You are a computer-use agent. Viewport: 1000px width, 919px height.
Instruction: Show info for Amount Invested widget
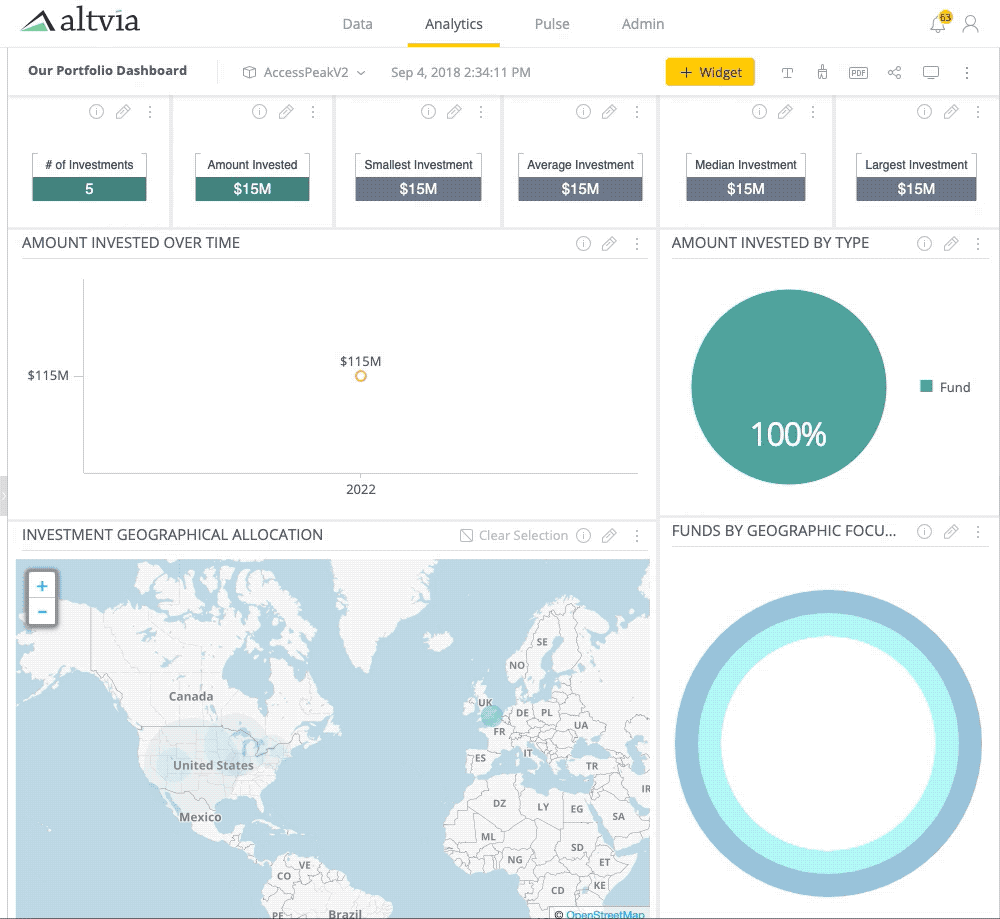260,112
